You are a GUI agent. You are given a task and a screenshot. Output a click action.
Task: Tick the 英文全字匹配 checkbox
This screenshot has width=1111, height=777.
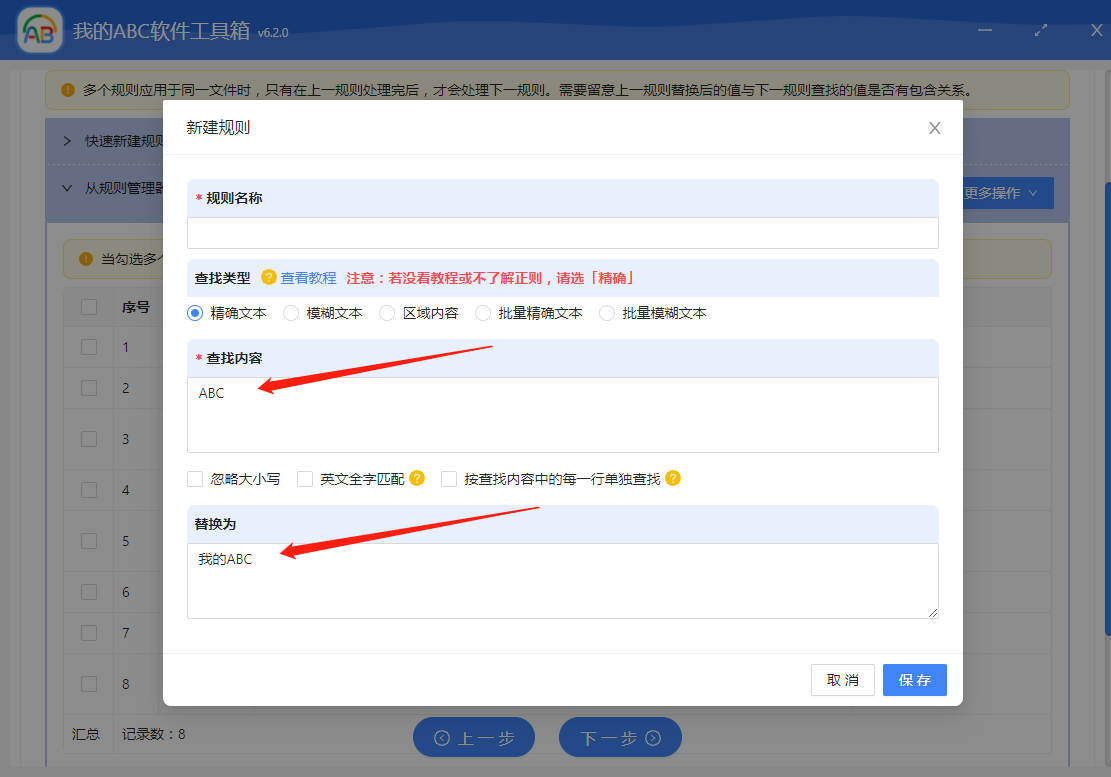point(305,479)
